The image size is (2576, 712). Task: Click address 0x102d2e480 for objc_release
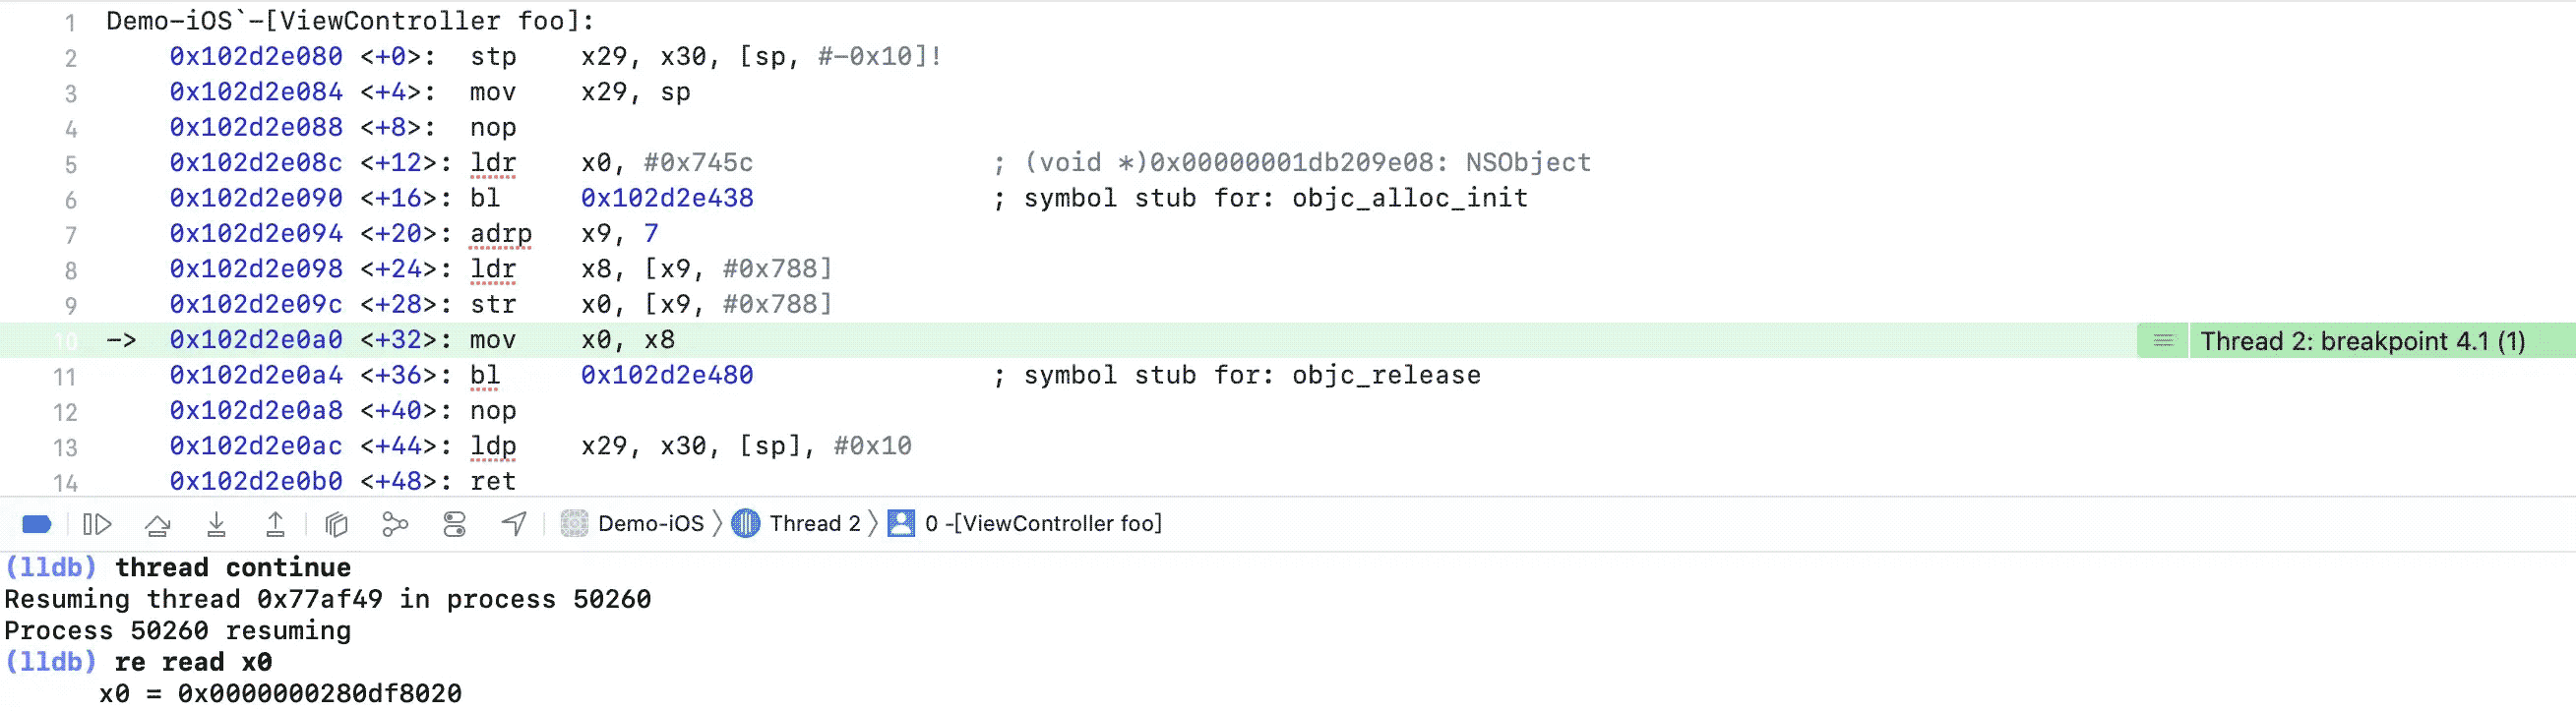coord(667,375)
